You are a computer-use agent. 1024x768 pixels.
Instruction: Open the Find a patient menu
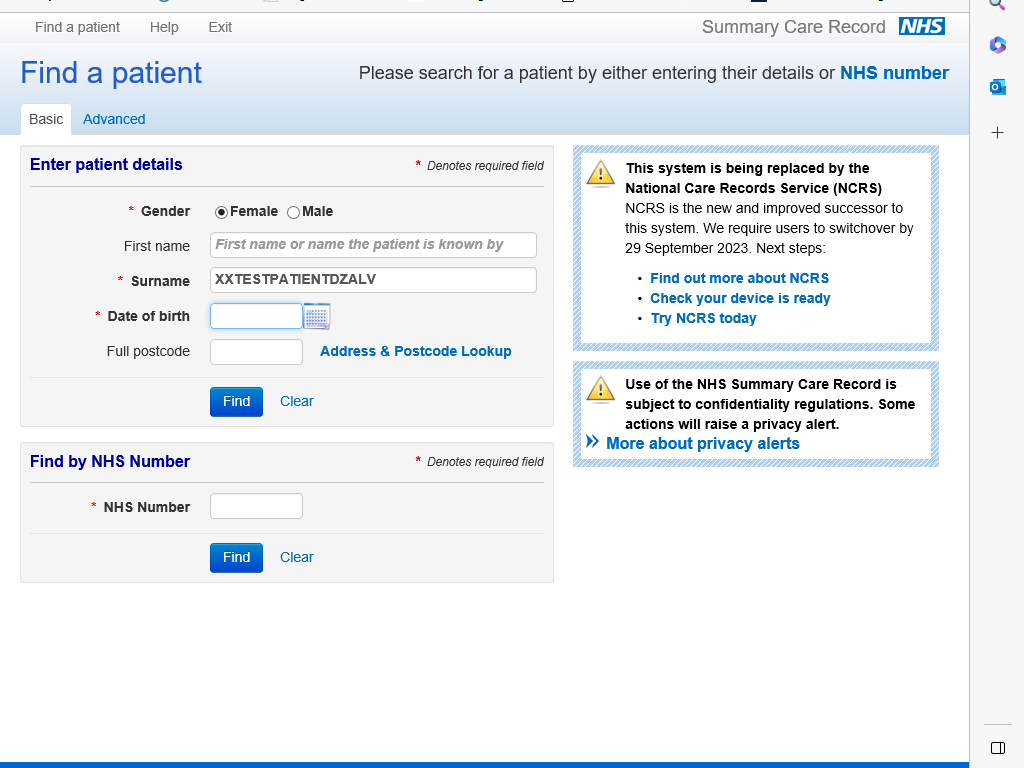click(x=77, y=27)
